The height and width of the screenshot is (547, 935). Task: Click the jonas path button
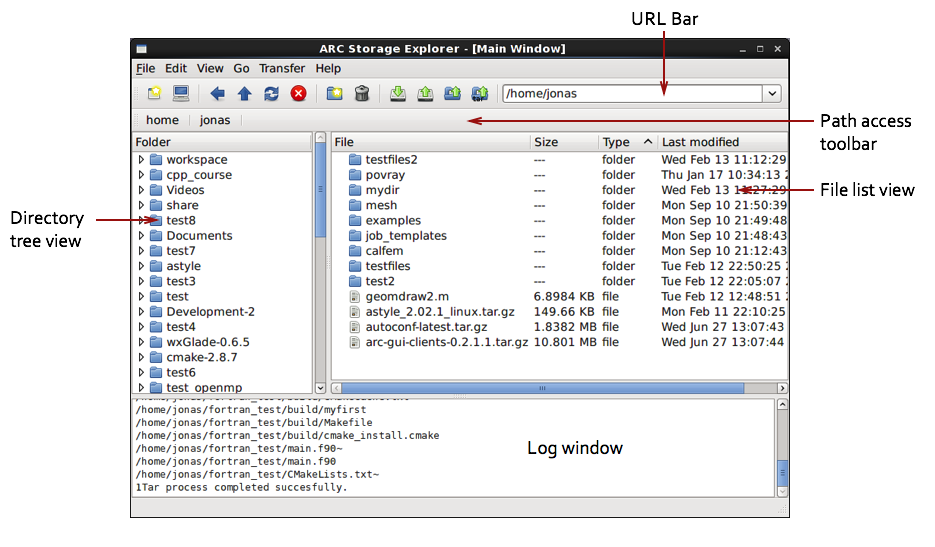coord(215,120)
